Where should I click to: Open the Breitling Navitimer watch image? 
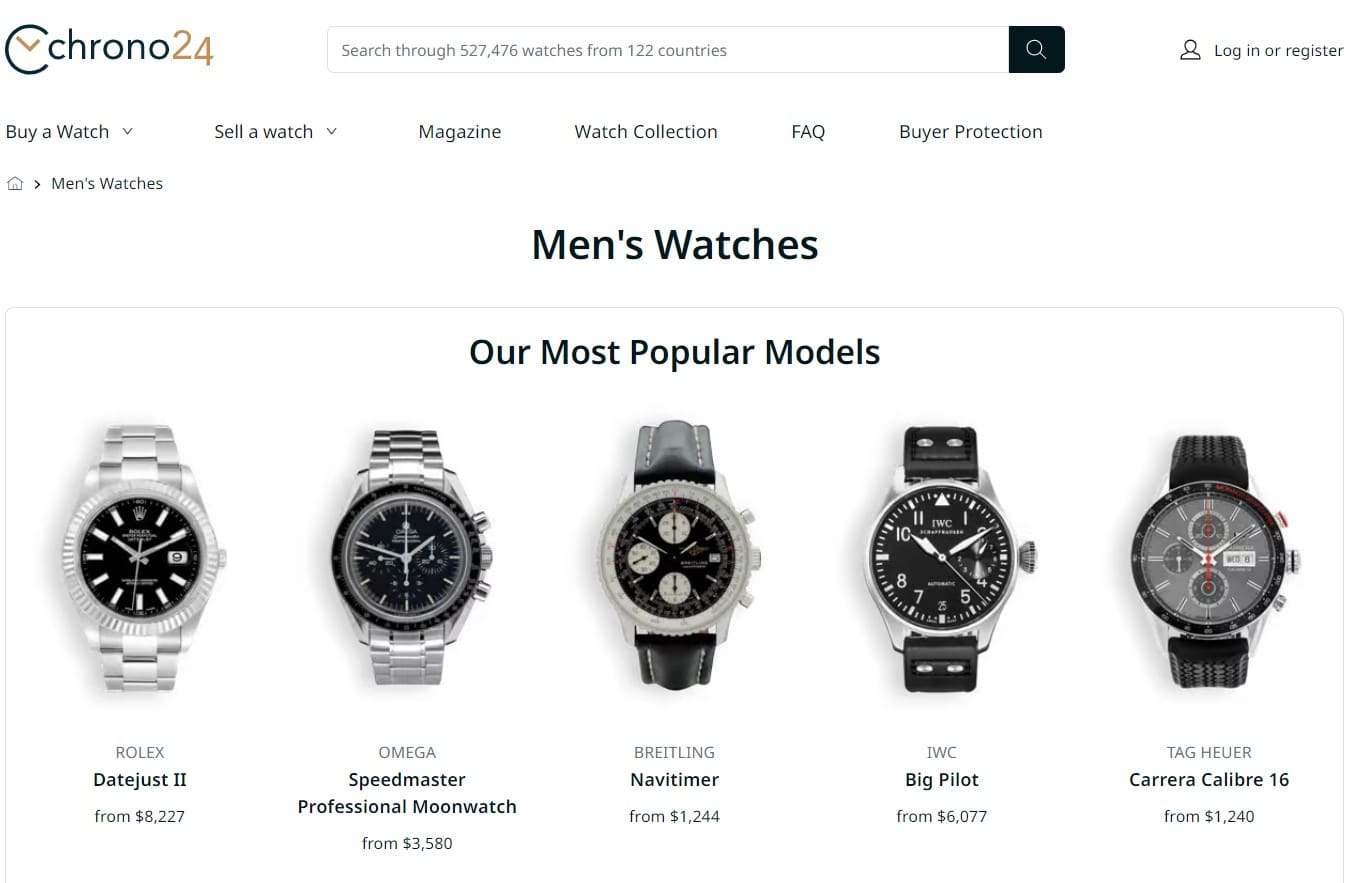click(675, 558)
